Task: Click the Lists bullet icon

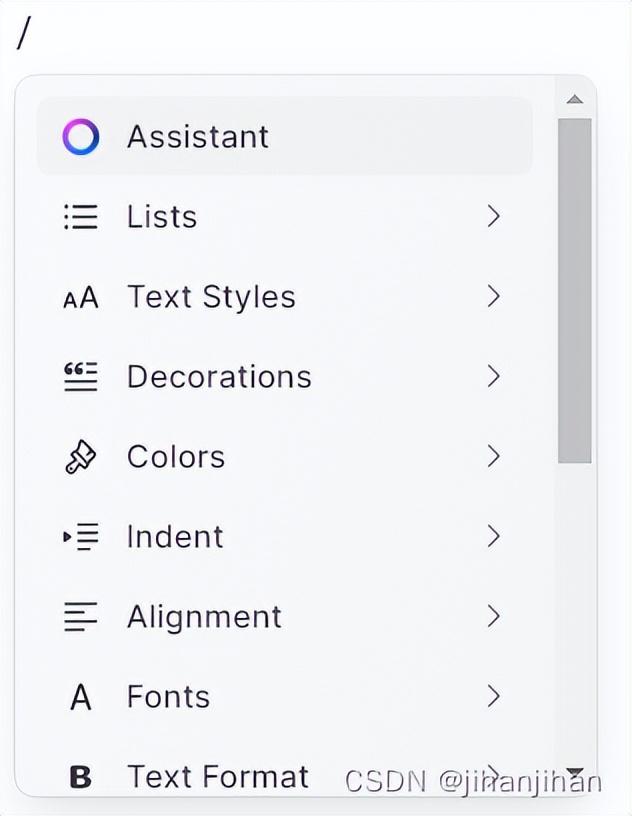Action: [81, 217]
